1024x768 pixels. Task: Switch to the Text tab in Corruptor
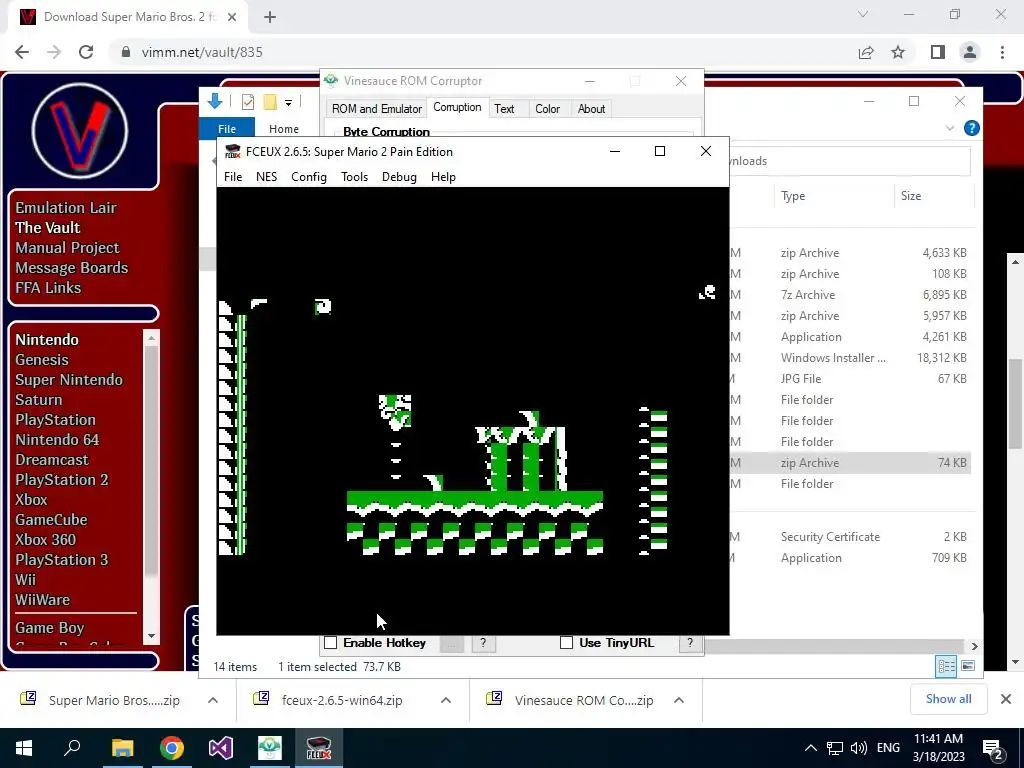point(504,109)
